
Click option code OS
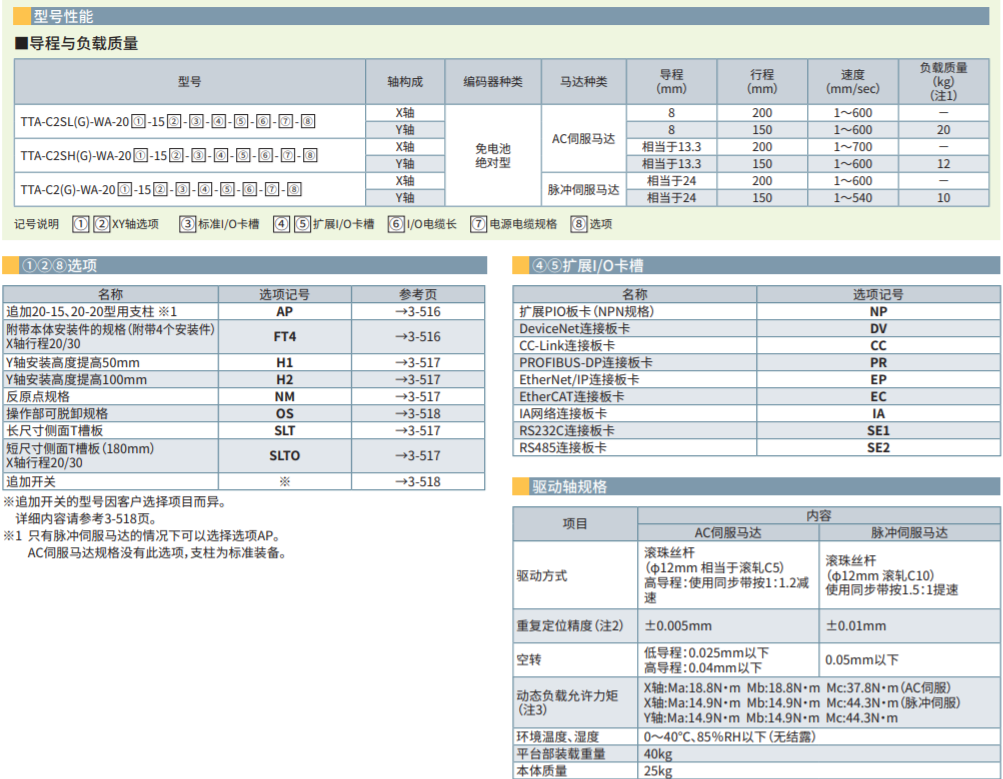pyautogui.click(x=285, y=414)
